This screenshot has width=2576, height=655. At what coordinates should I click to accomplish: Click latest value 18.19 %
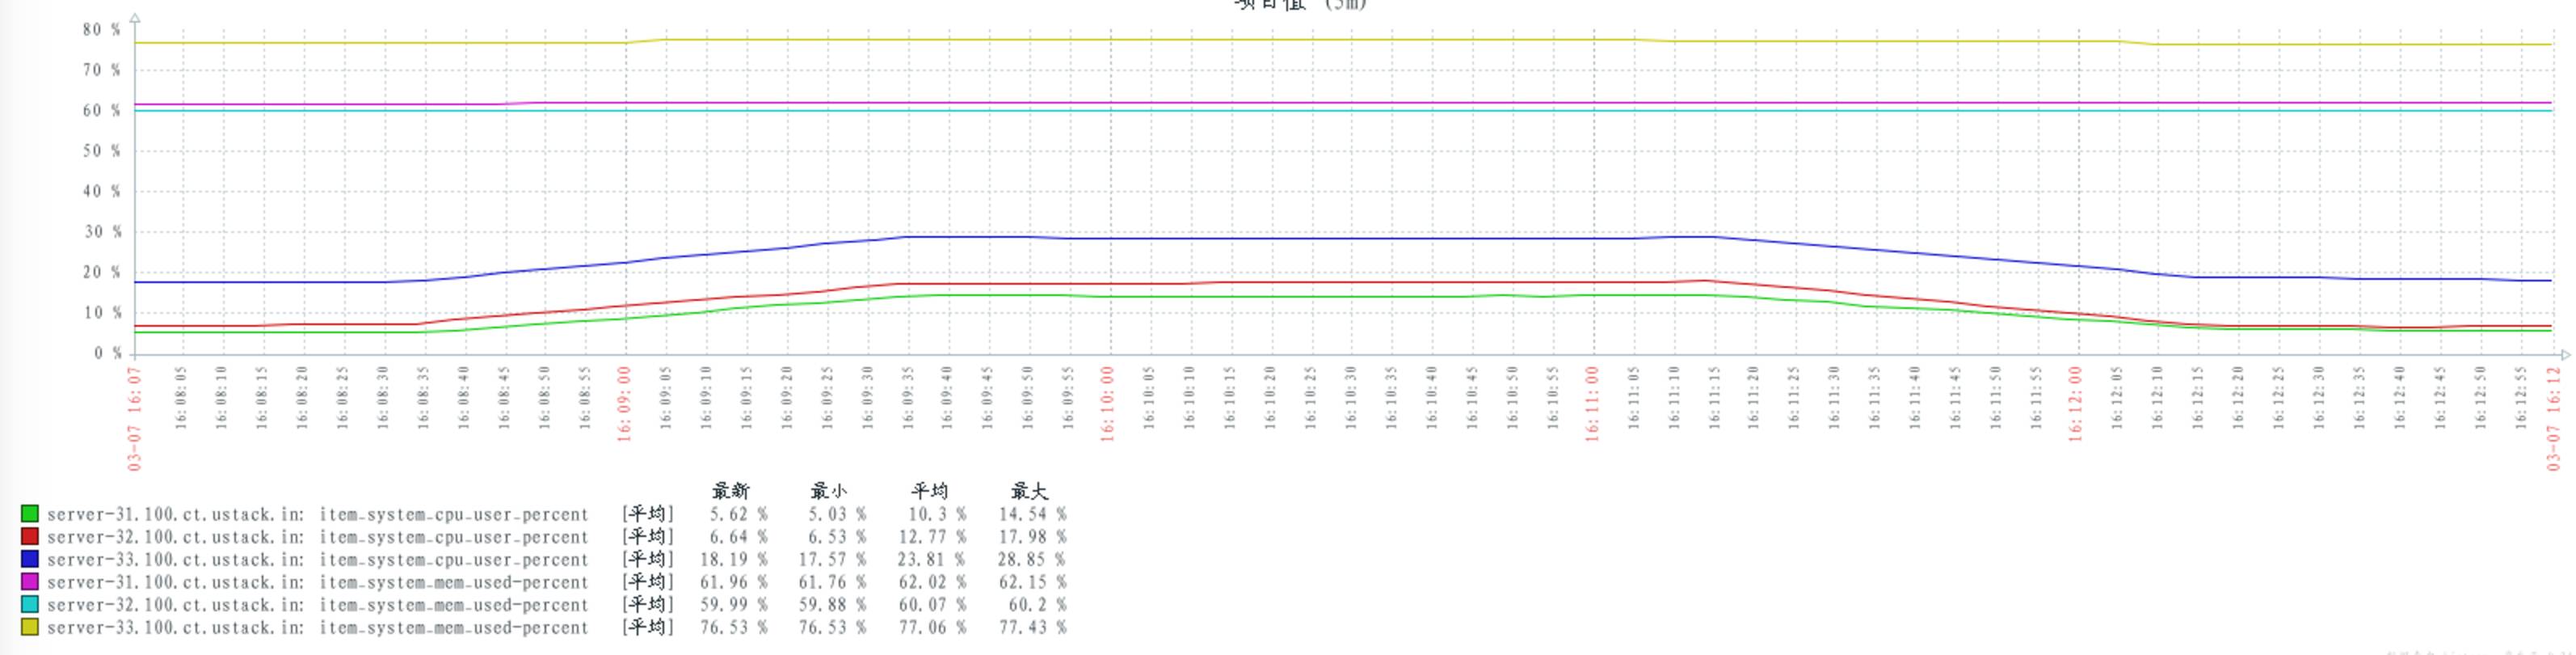(x=734, y=559)
